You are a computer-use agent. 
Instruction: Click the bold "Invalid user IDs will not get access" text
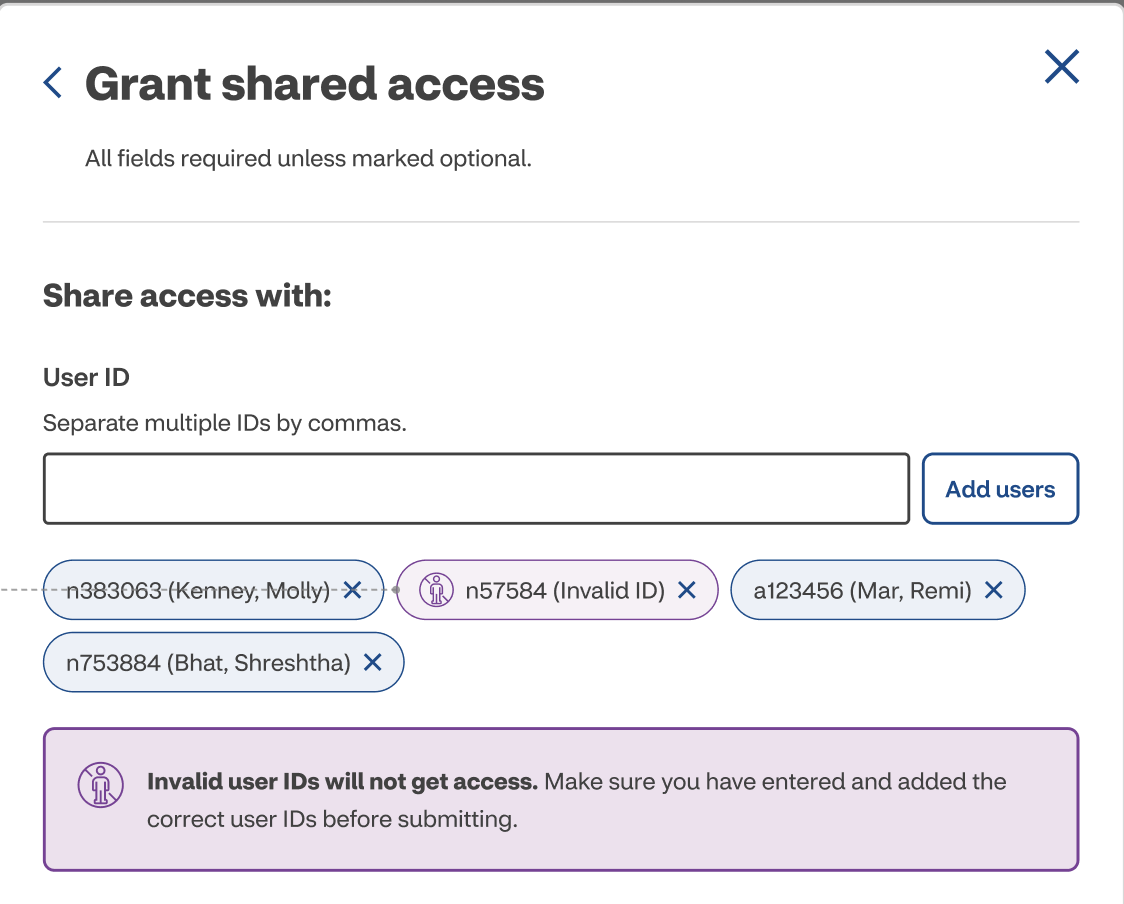[x=342, y=781]
